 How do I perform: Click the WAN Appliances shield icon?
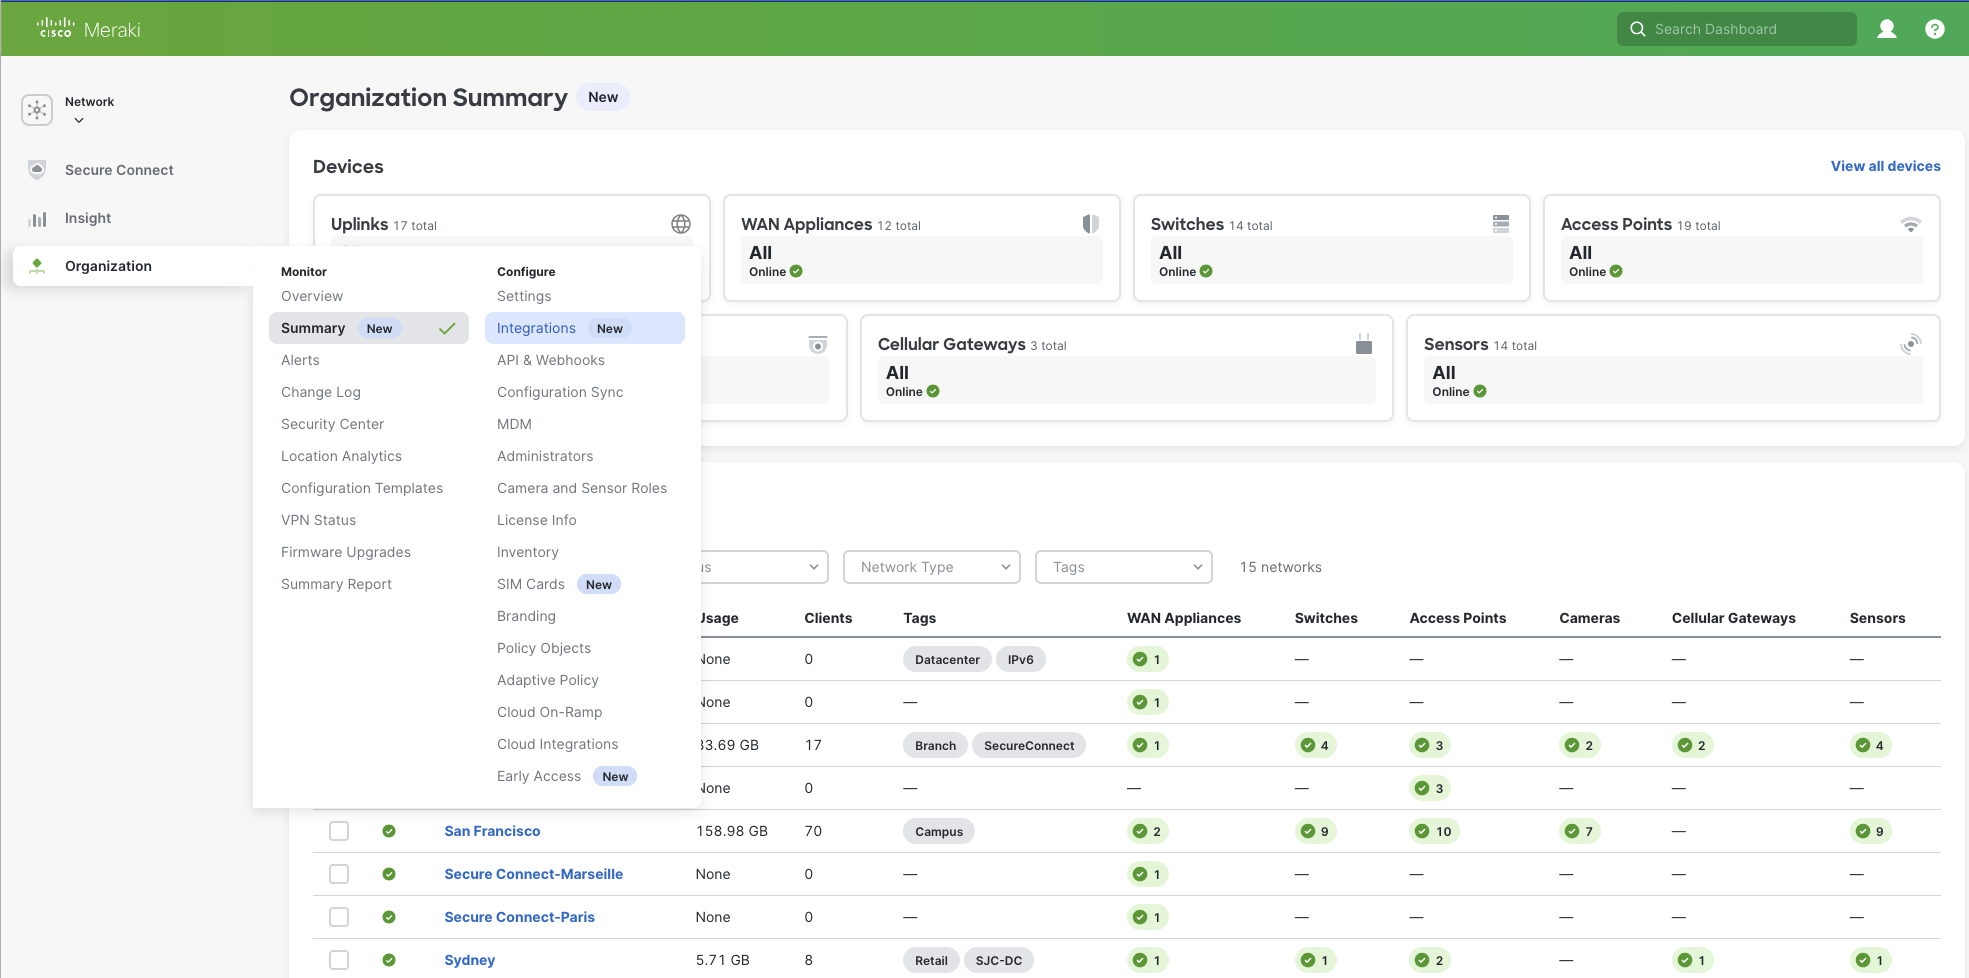coord(1090,224)
